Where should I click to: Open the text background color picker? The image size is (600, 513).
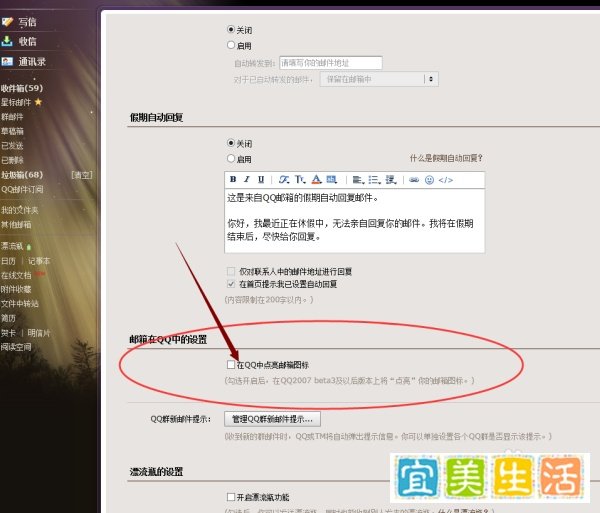click(x=332, y=179)
